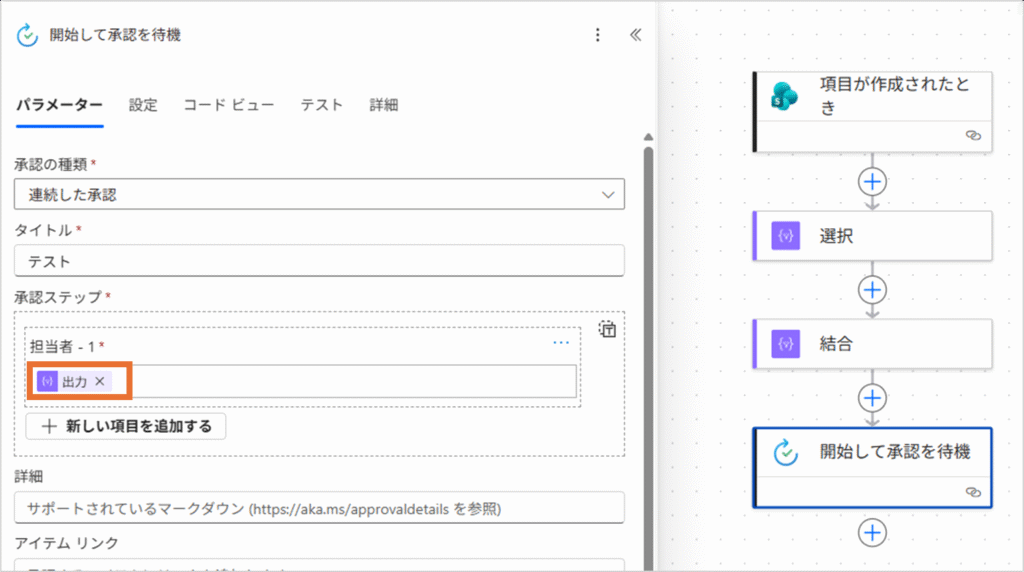Add step after 開始して承認を待機 card

tap(873, 532)
